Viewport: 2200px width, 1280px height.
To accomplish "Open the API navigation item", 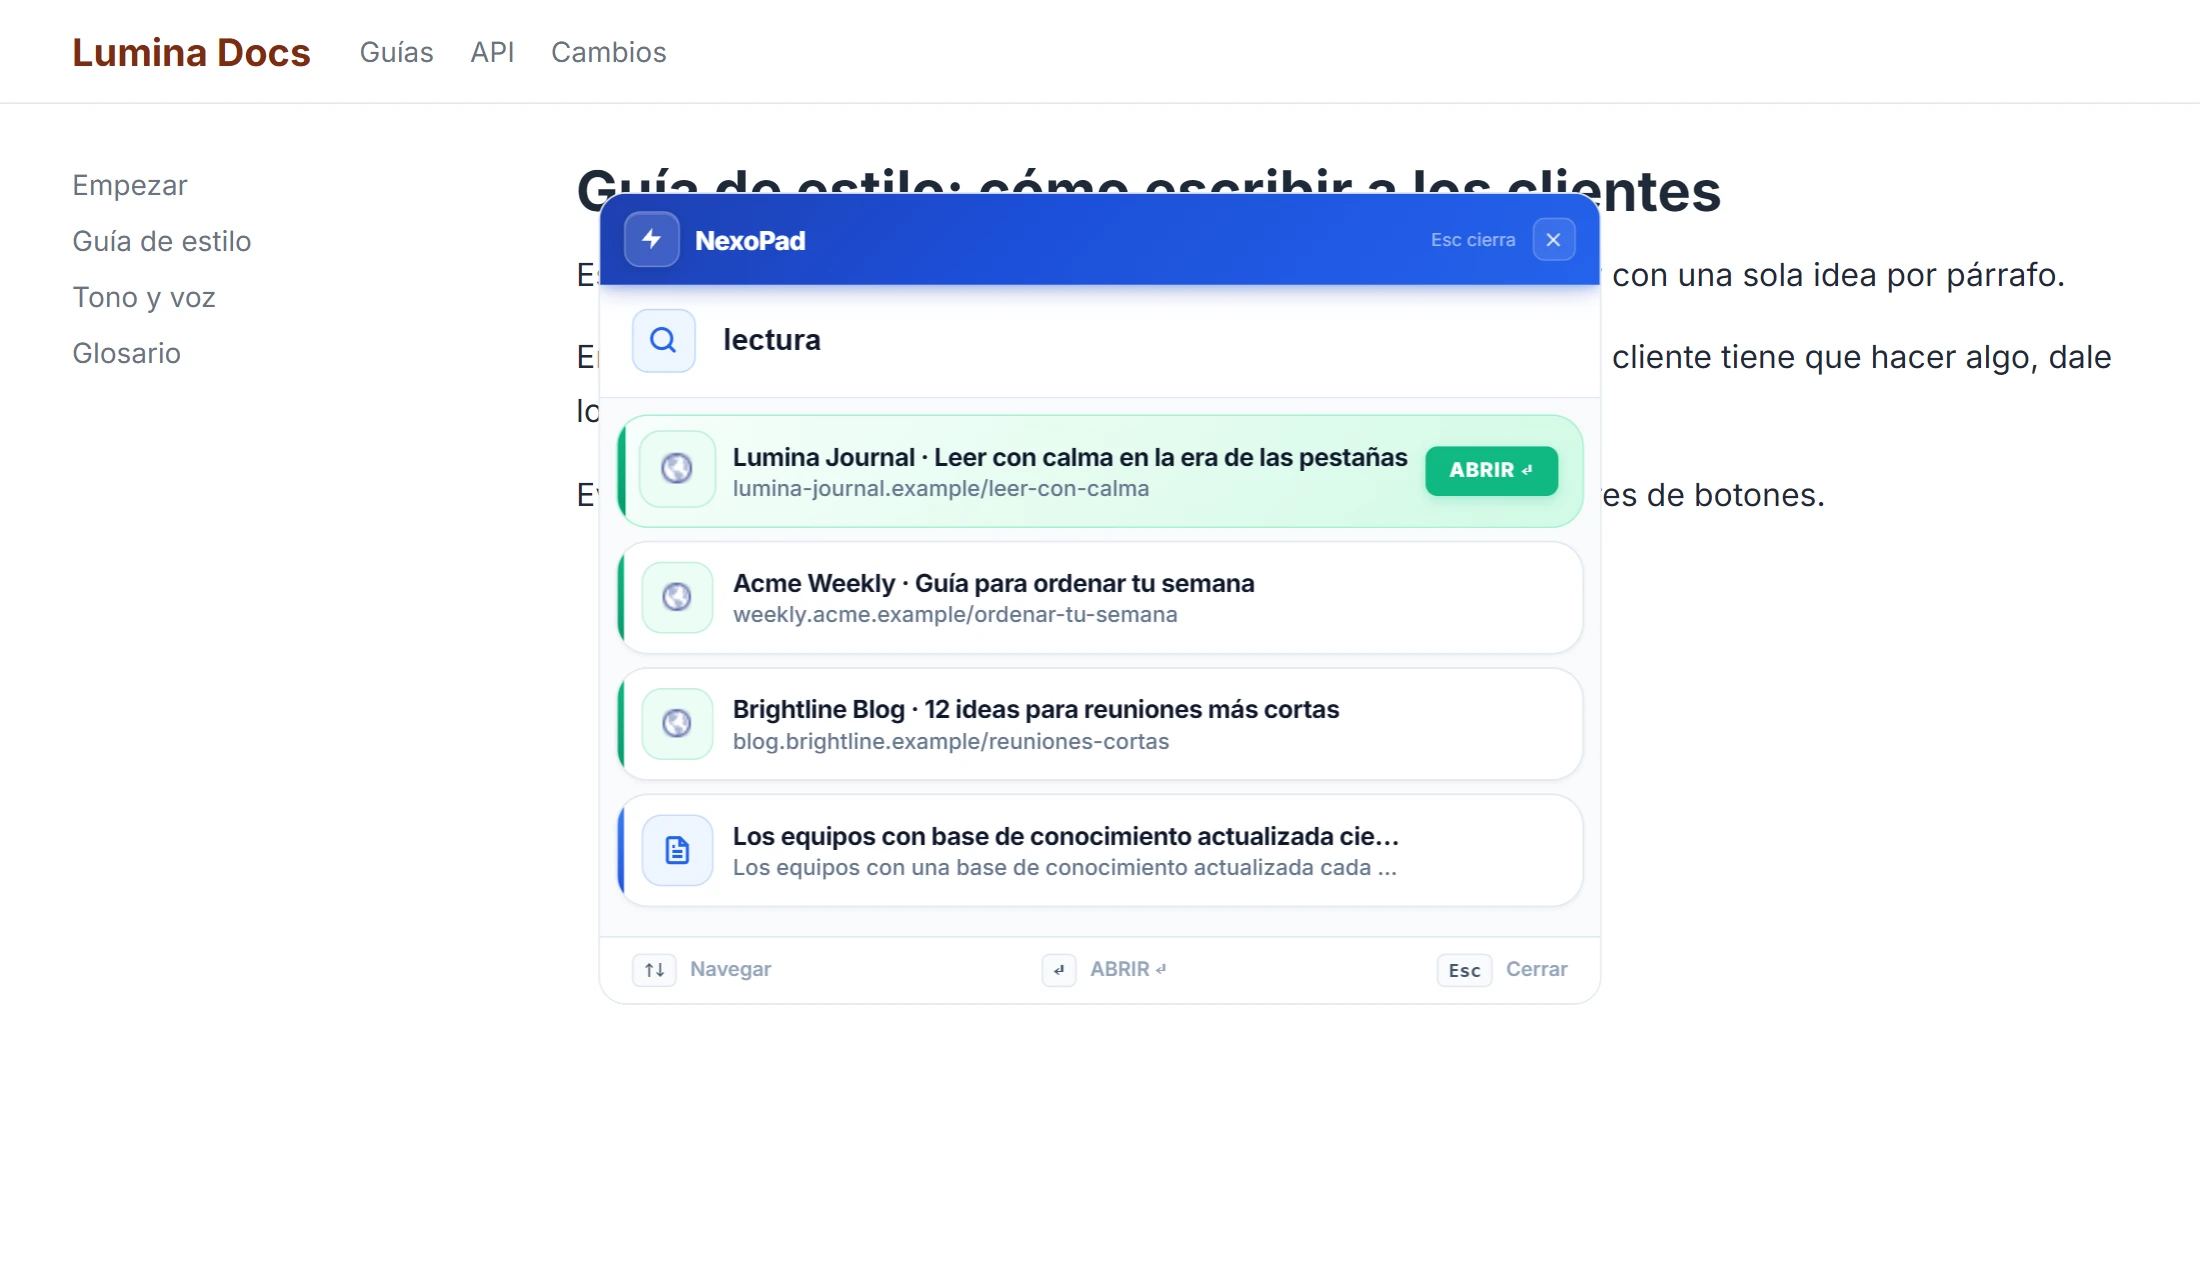I will pos(492,52).
